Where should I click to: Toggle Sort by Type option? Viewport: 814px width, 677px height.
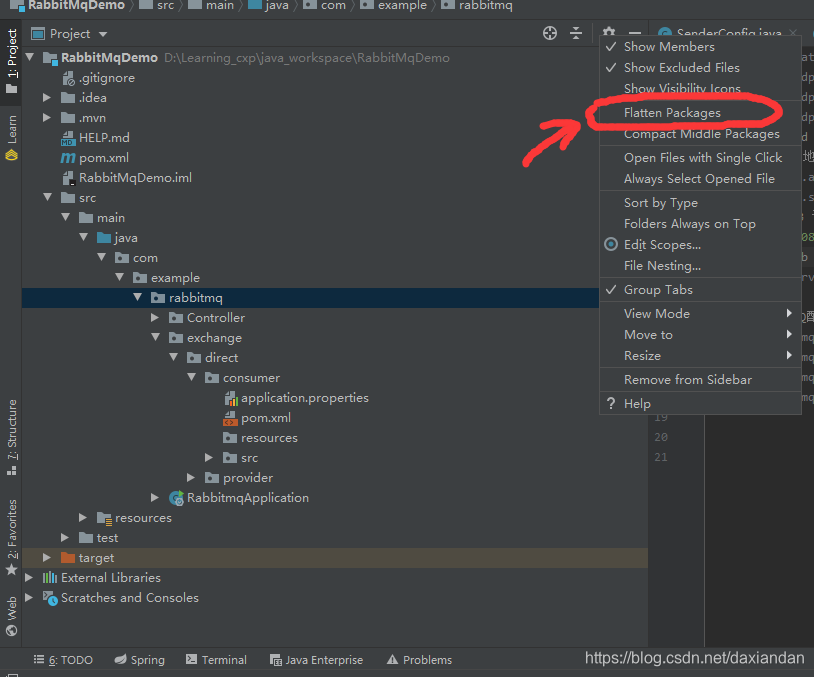(700, 203)
